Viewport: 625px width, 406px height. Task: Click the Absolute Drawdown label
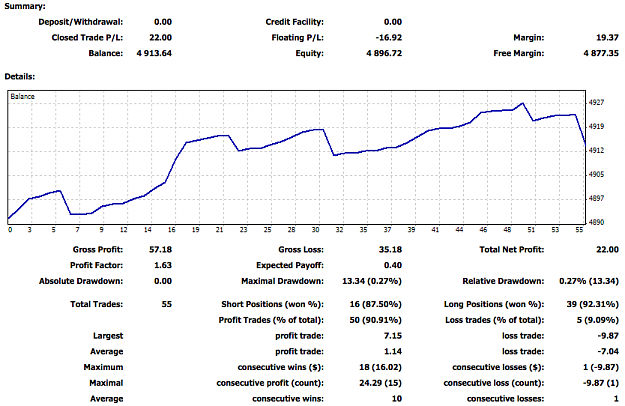point(81,281)
